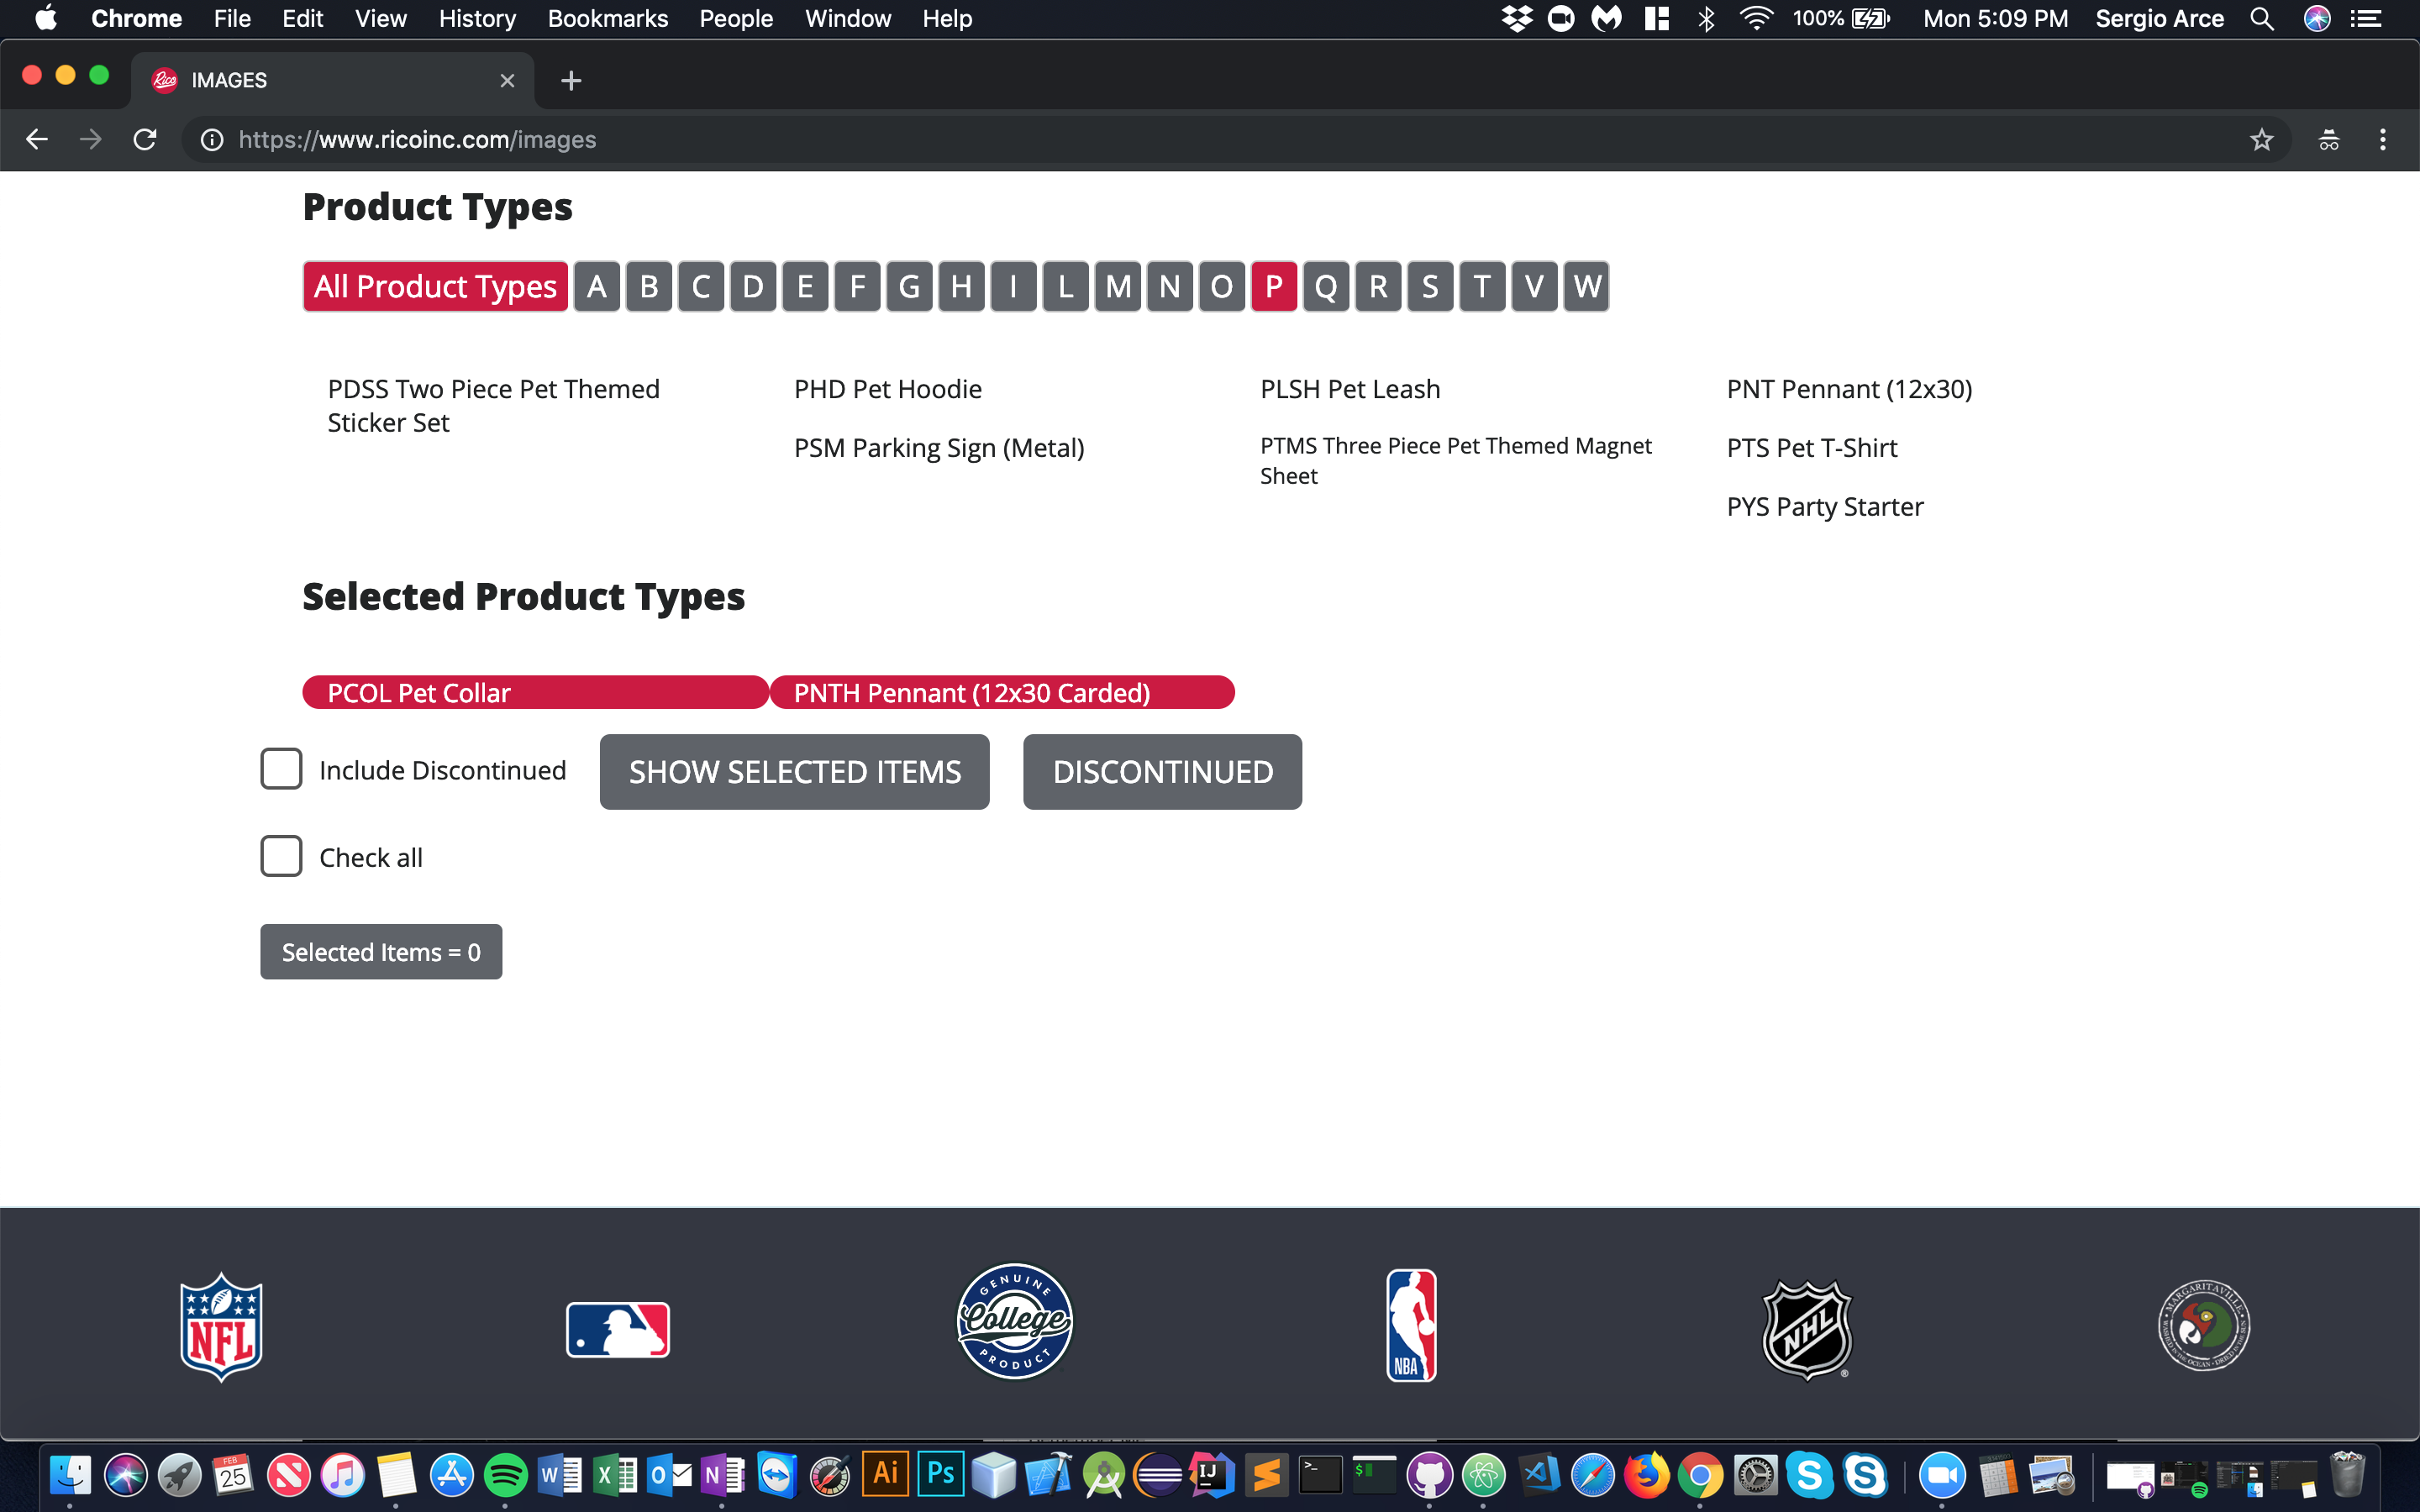Screen dimensions: 2420x1512
Task: Click the MLB league logo
Action: pyautogui.click(x=617, y=1329)
